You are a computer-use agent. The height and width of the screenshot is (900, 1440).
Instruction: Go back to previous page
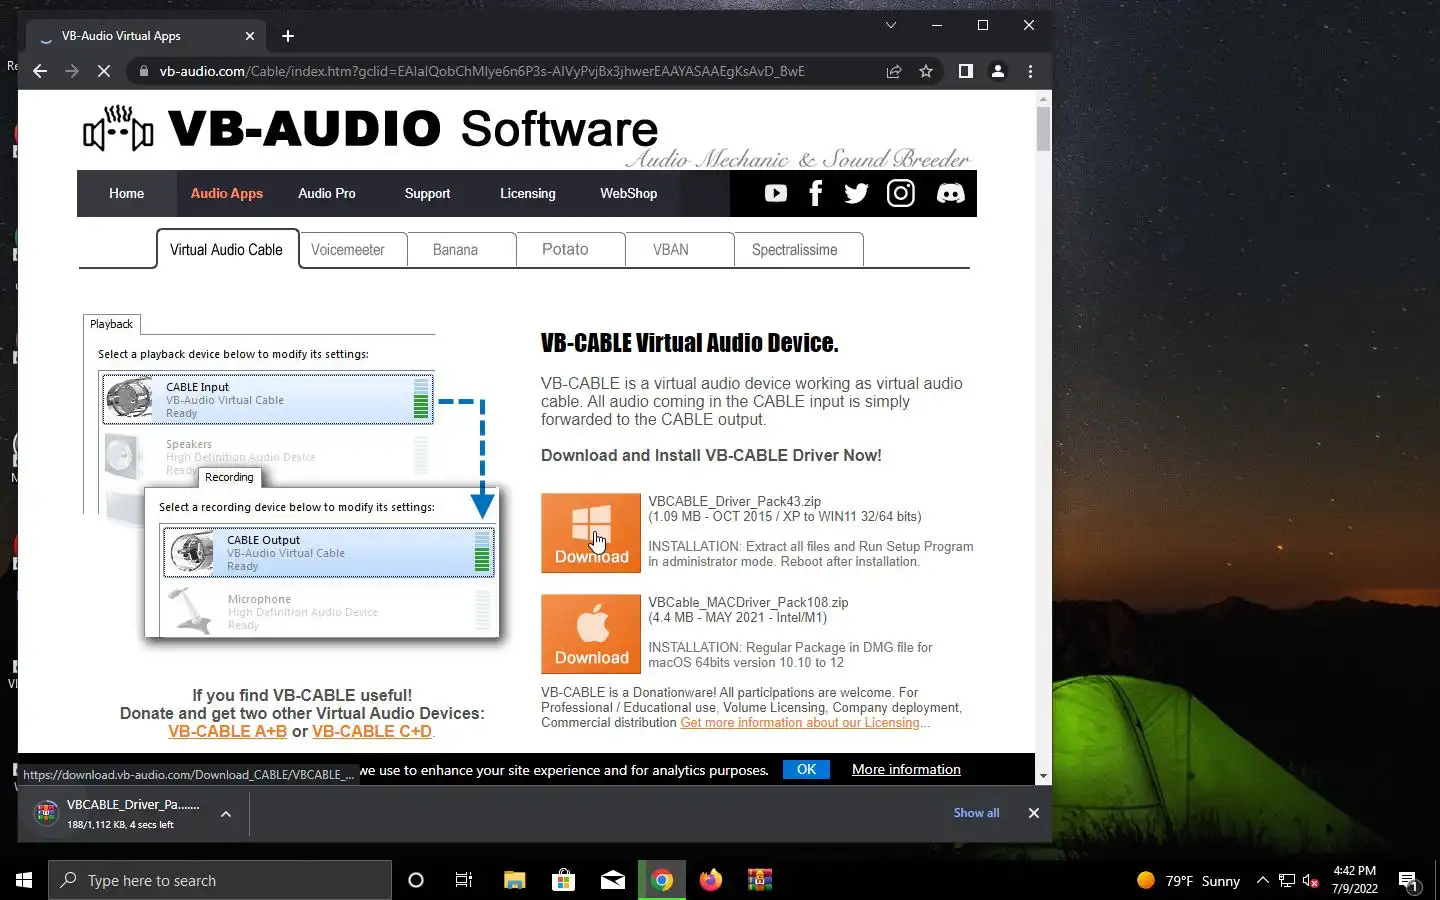pyautogui.click(x=40, y=71)
